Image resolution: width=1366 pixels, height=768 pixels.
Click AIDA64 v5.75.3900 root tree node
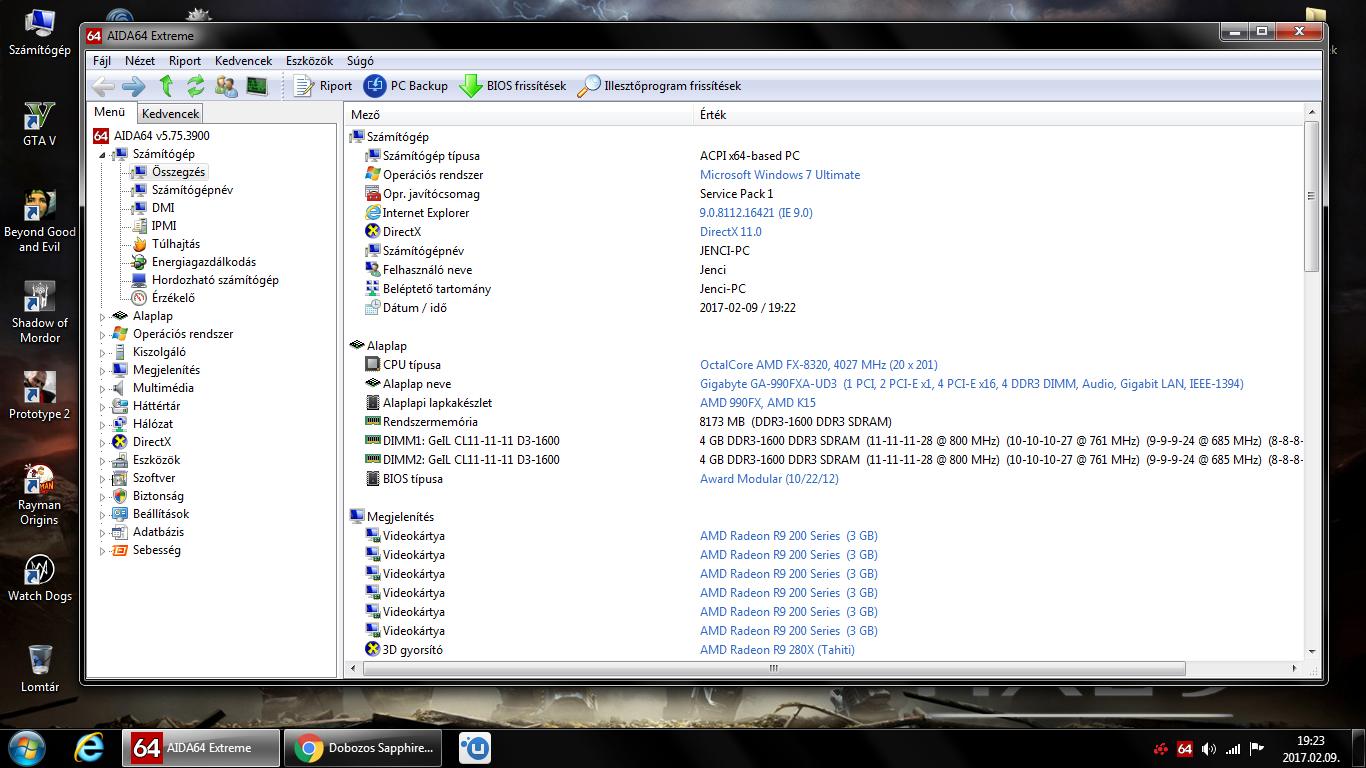[x=161, y=136]
